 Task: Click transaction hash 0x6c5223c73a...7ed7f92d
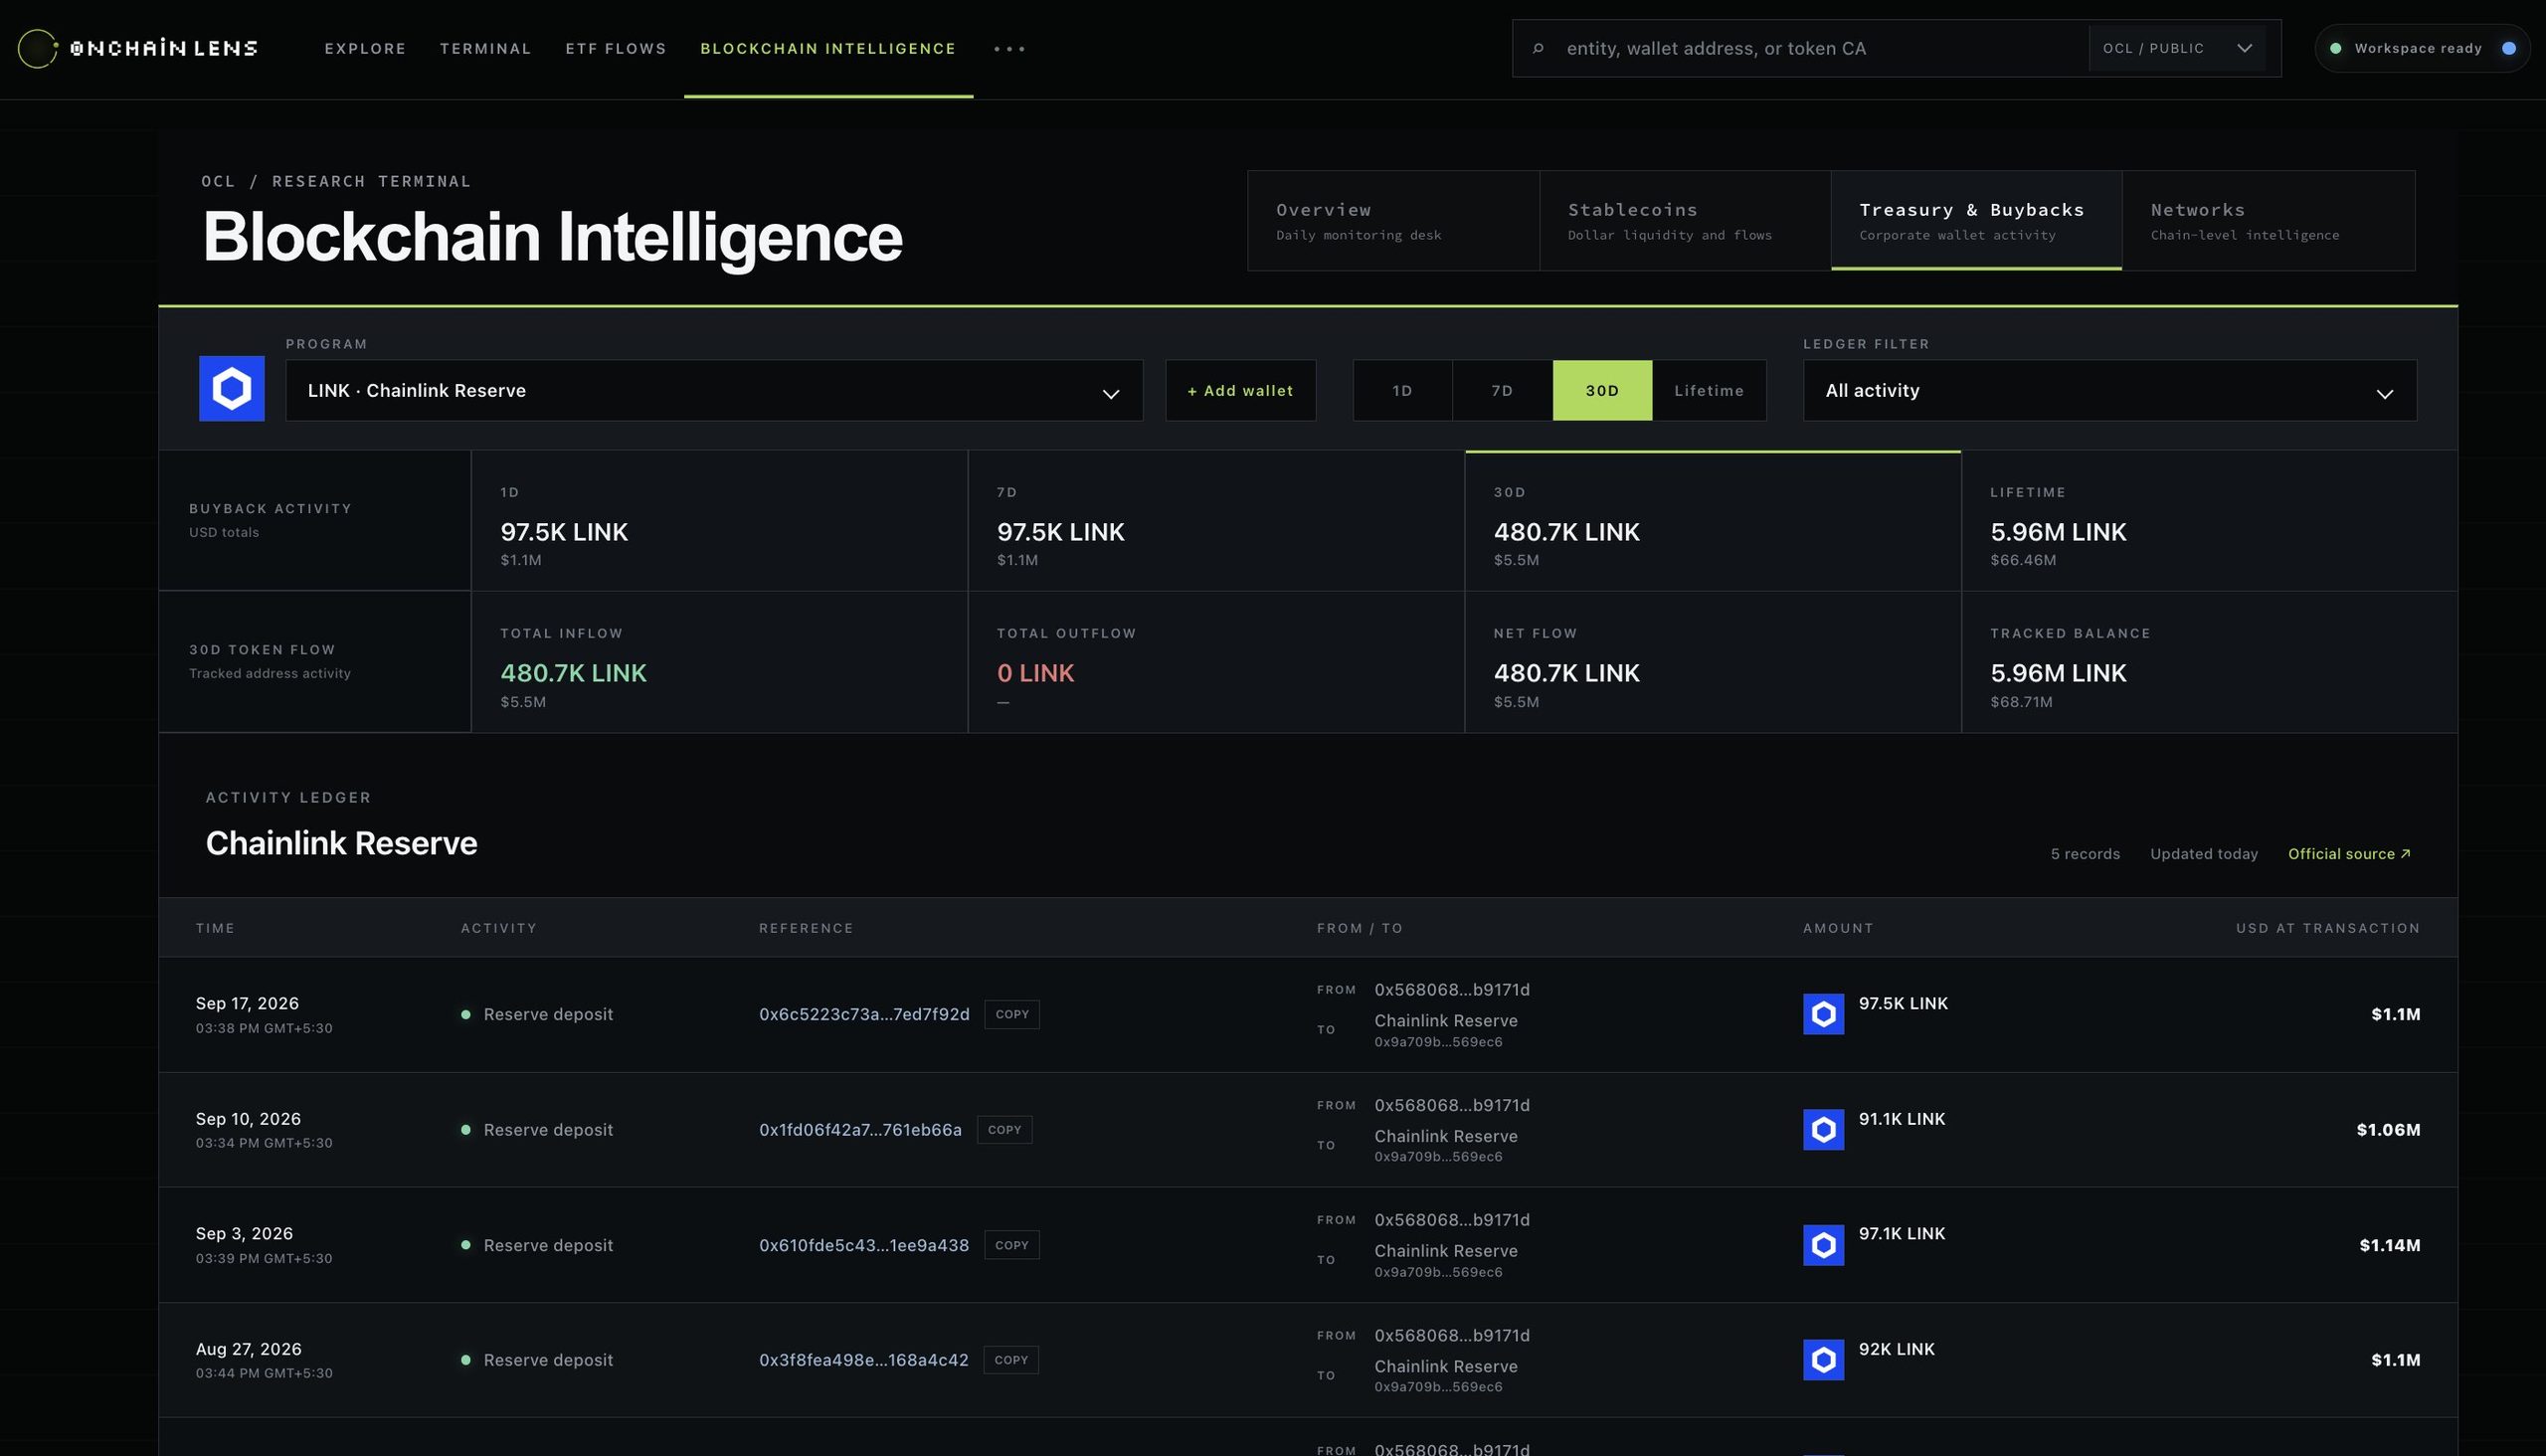[x=864, y=1014]
